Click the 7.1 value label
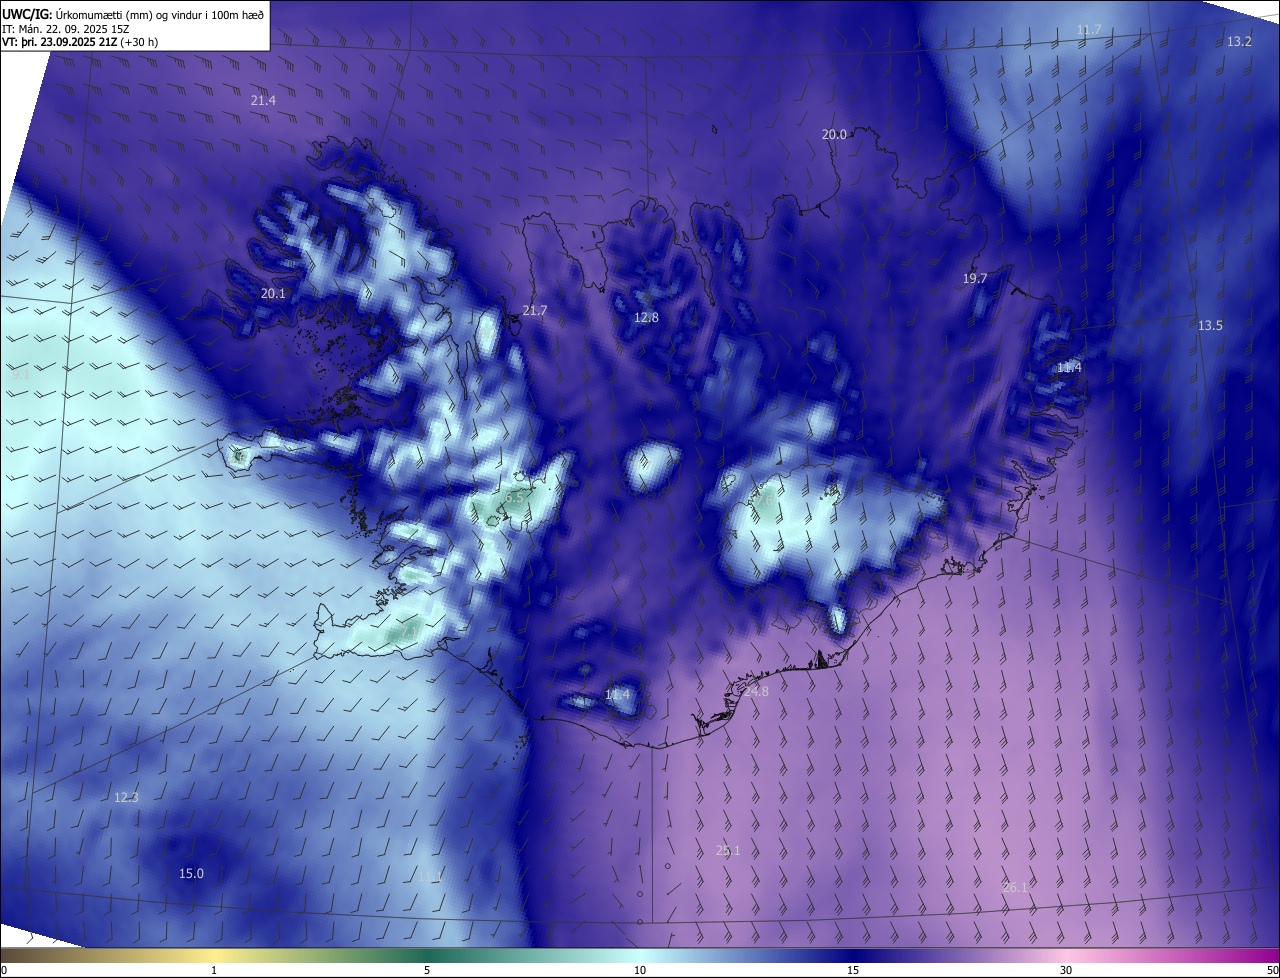This screenshot has width=1280, height=978. click(x=408, y=633)
